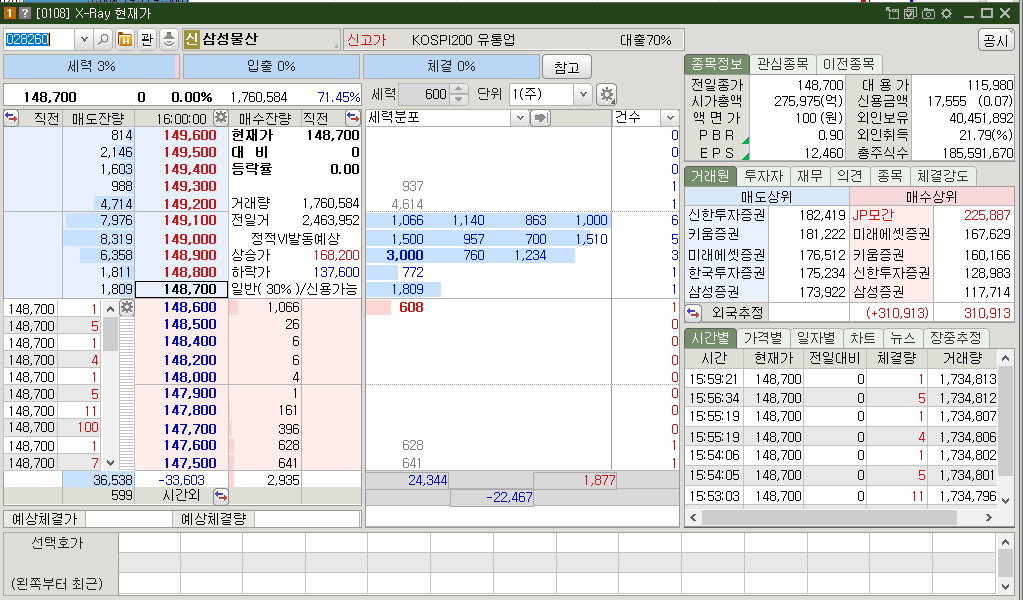The image size is (1023, 600).
Task: Open the 뉴스 tab
Action: click(902, 338)
